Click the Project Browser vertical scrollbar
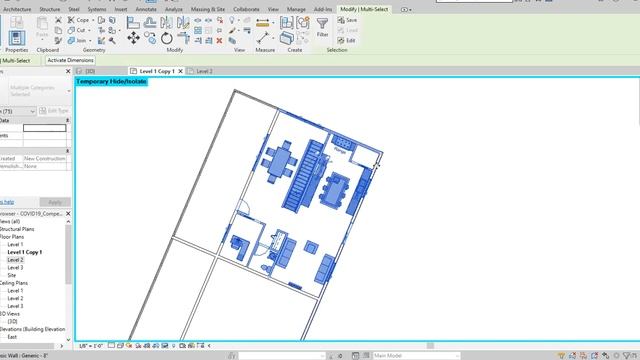 coord(68,255)
